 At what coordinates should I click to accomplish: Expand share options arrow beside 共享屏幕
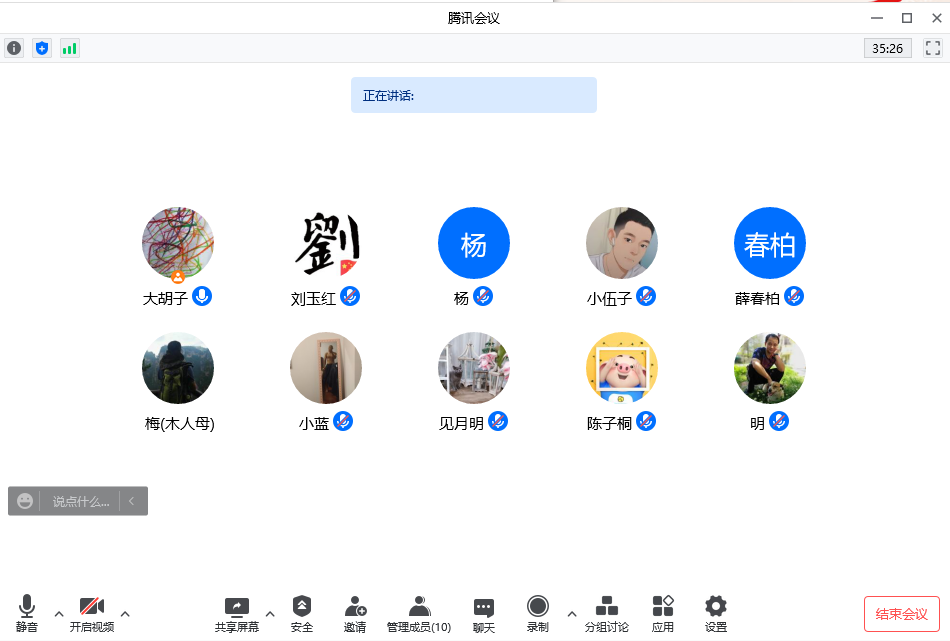[270, 613]
